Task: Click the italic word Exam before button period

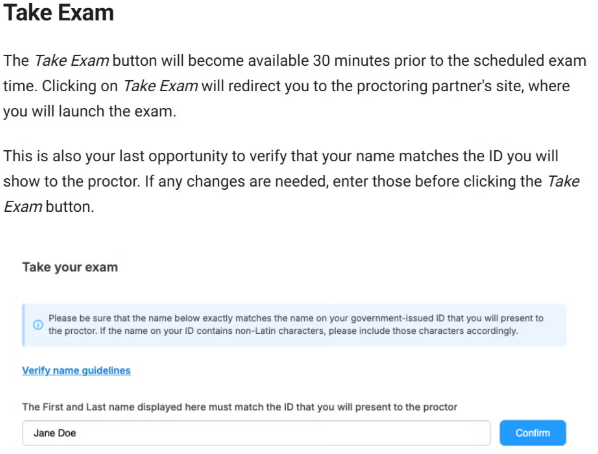Action: tap(23, 207)
